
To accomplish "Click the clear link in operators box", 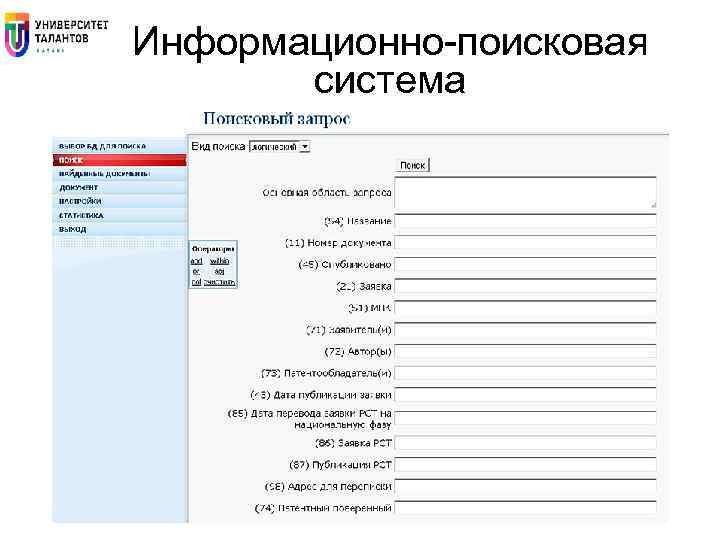I will (219, 281).
